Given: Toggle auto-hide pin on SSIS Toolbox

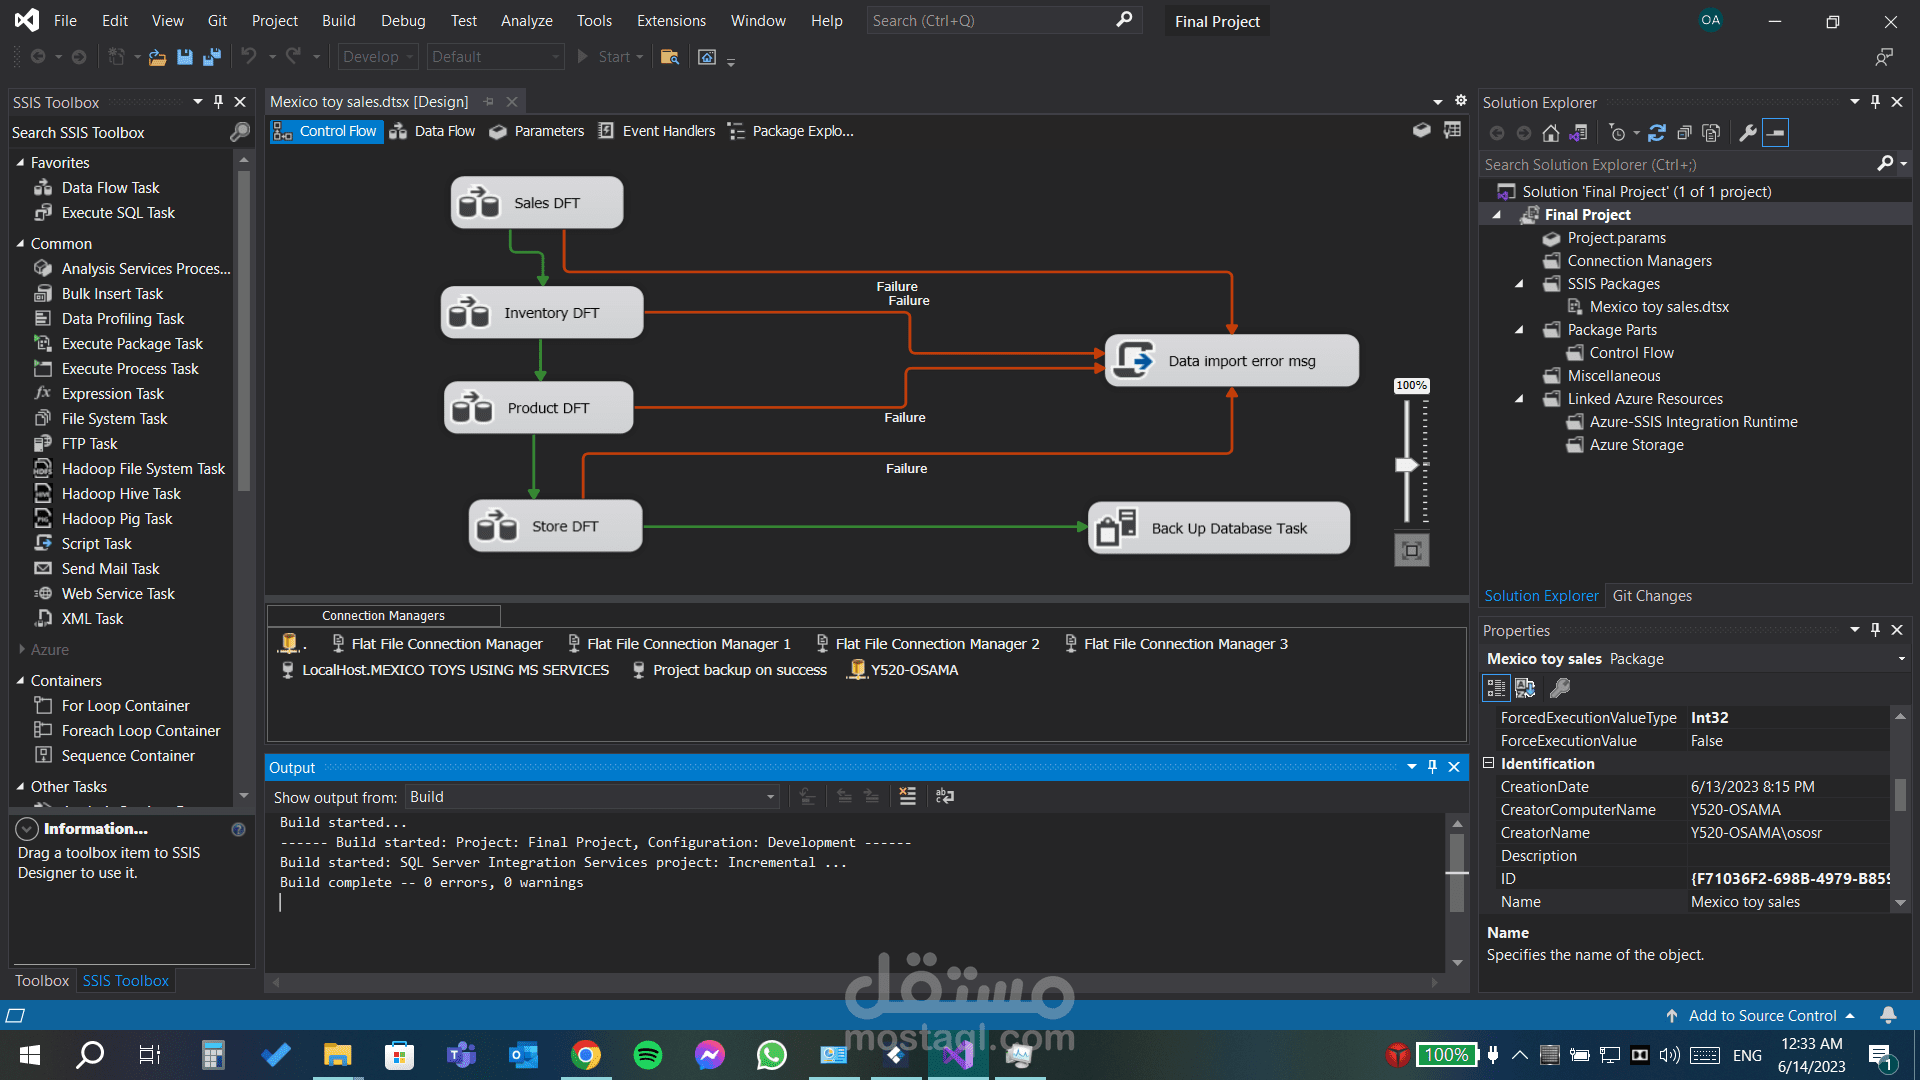Looking at the screenshot, I should [218, 102].
